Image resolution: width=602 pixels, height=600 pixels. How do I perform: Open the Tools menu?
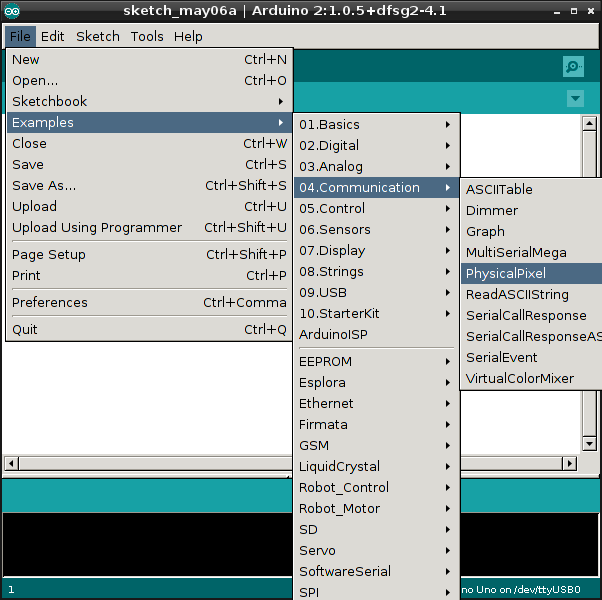coord(147,36)
